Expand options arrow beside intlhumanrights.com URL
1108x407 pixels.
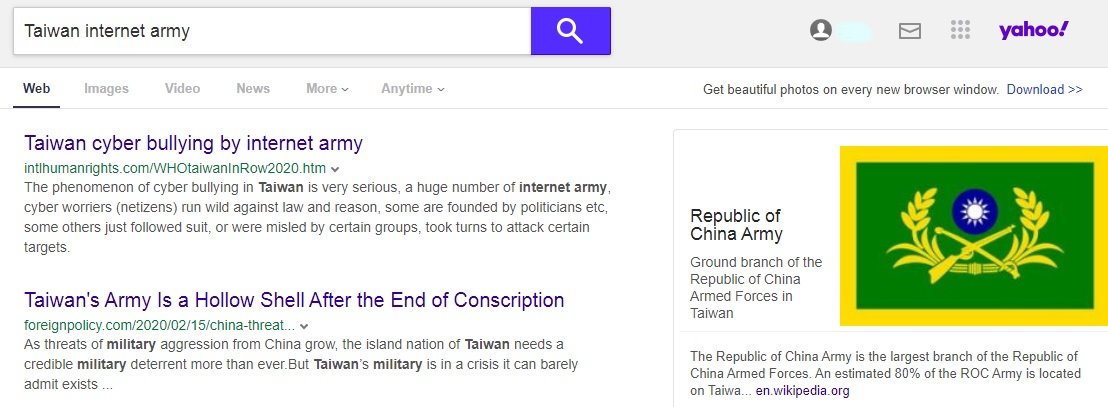click(336, 169)
